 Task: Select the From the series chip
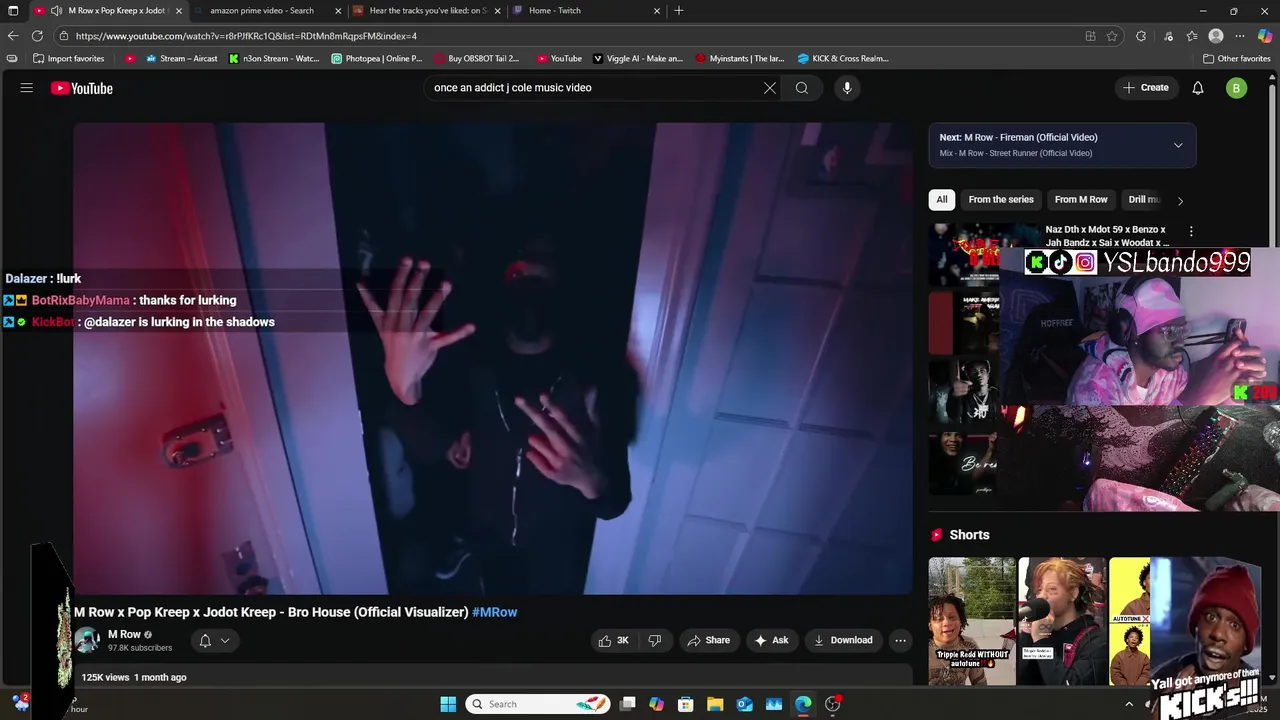[1001, 199]
